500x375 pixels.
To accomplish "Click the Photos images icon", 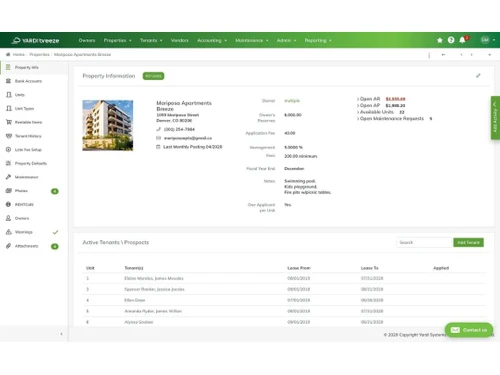I will (8, 191).
